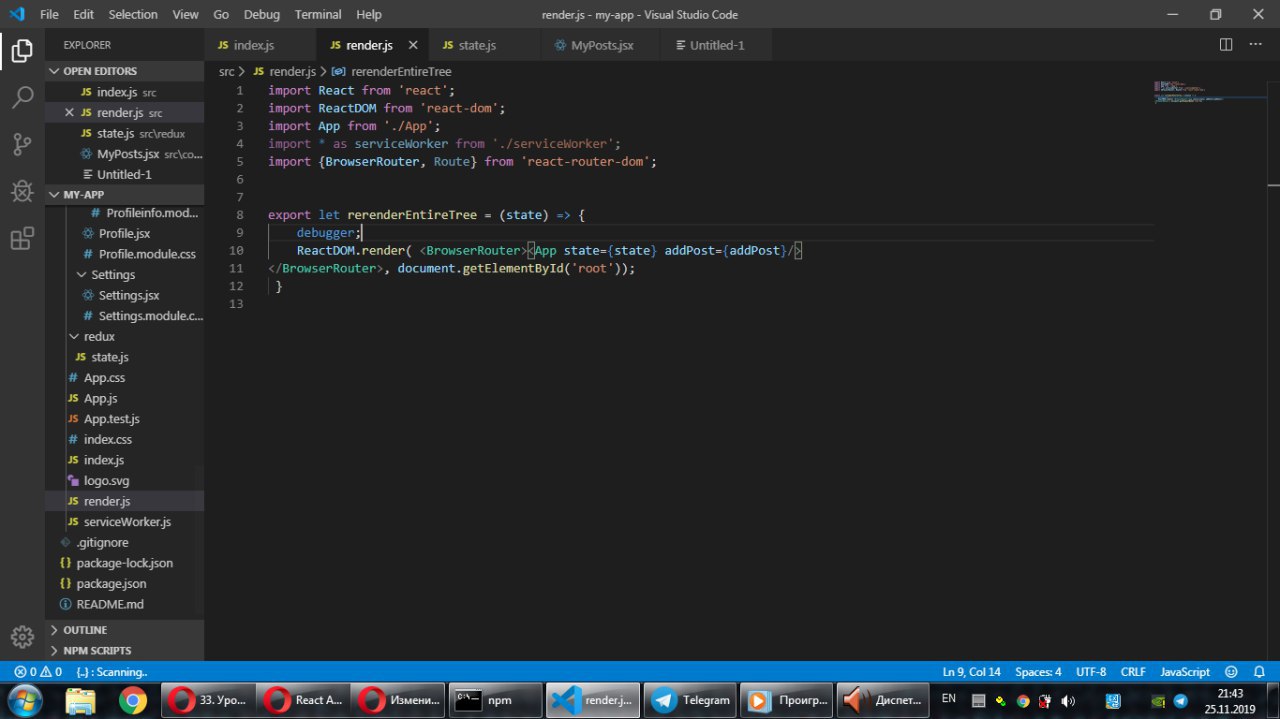Collapse the Open Editors section
This screenshot has height=719, width=1280.
100,71
